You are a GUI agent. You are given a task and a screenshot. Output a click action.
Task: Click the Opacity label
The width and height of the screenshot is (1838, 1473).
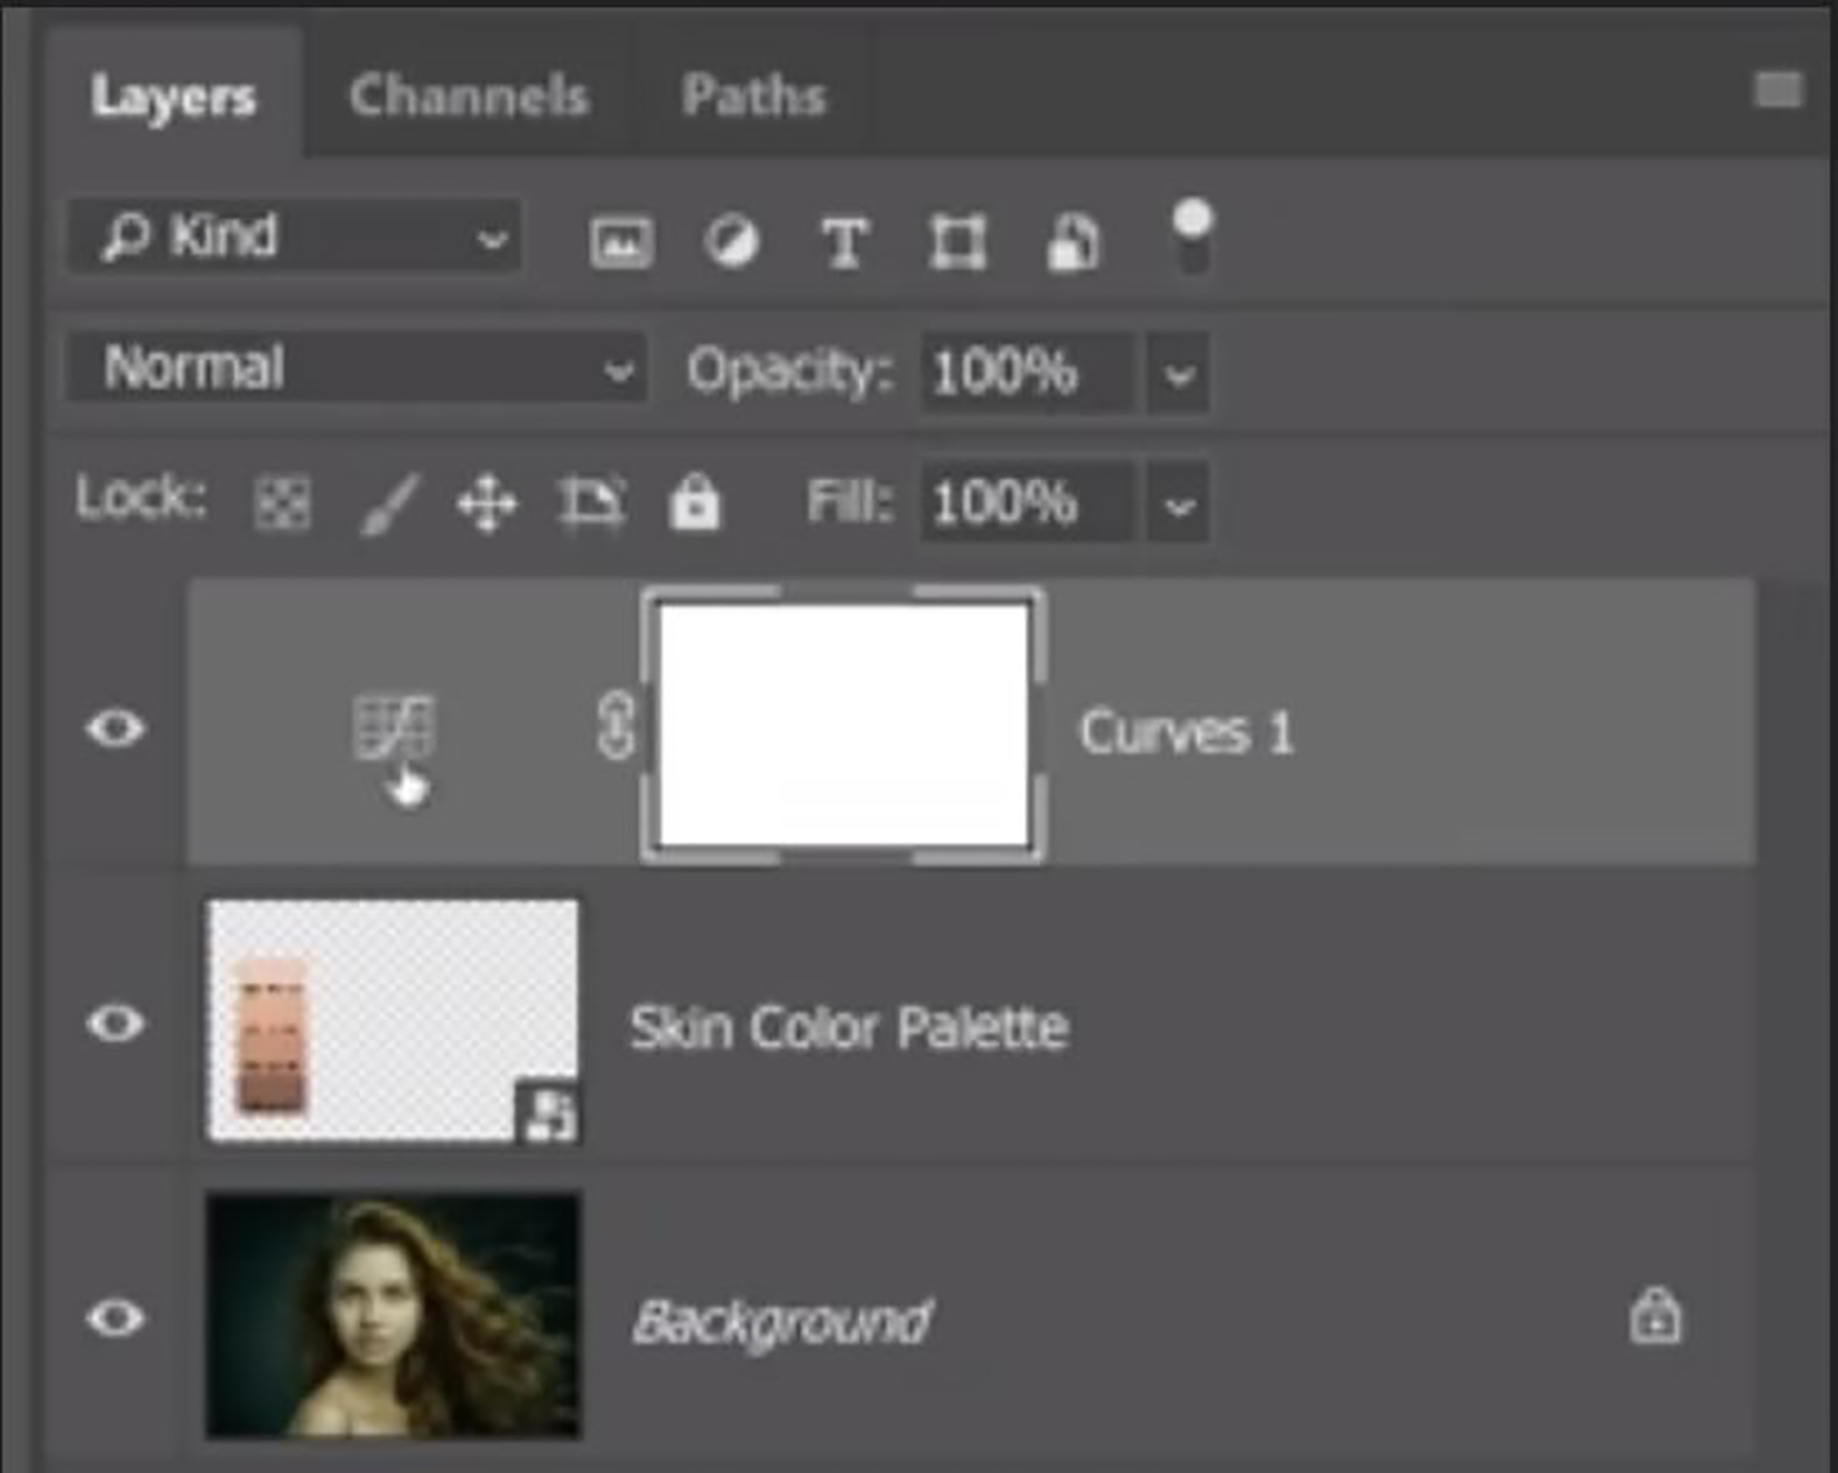788,372
